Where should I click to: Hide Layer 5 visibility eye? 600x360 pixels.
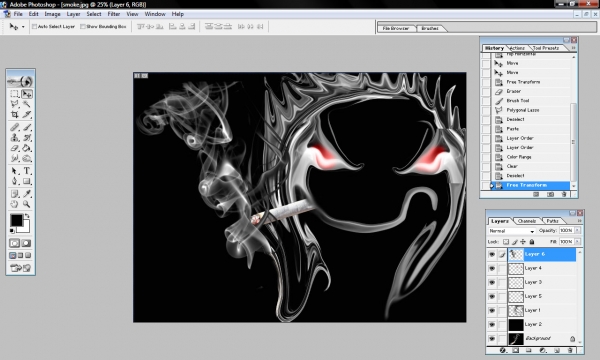(x=492, y=296)
